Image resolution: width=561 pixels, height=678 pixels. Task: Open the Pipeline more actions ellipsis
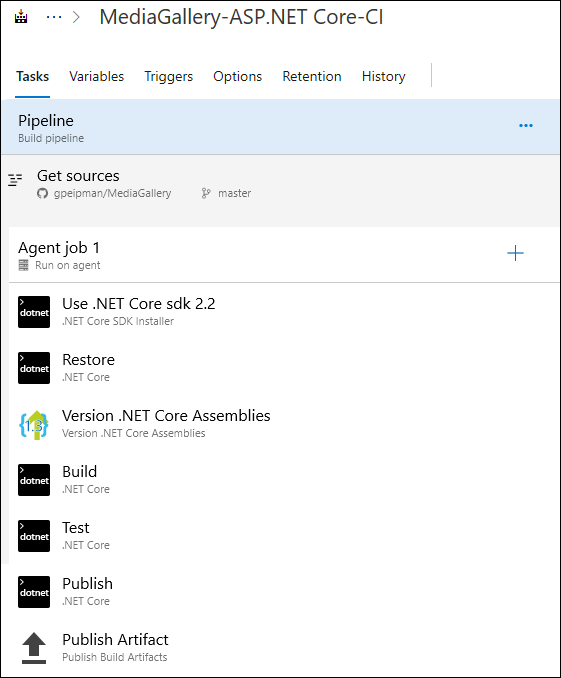[526, 125]
